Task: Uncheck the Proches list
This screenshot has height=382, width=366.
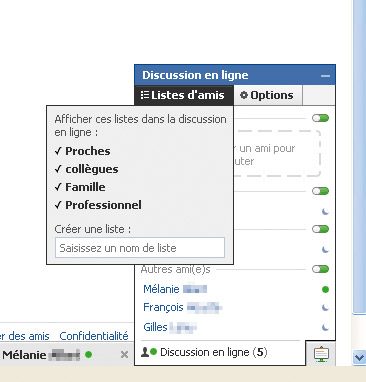Action: click(83, 151)
